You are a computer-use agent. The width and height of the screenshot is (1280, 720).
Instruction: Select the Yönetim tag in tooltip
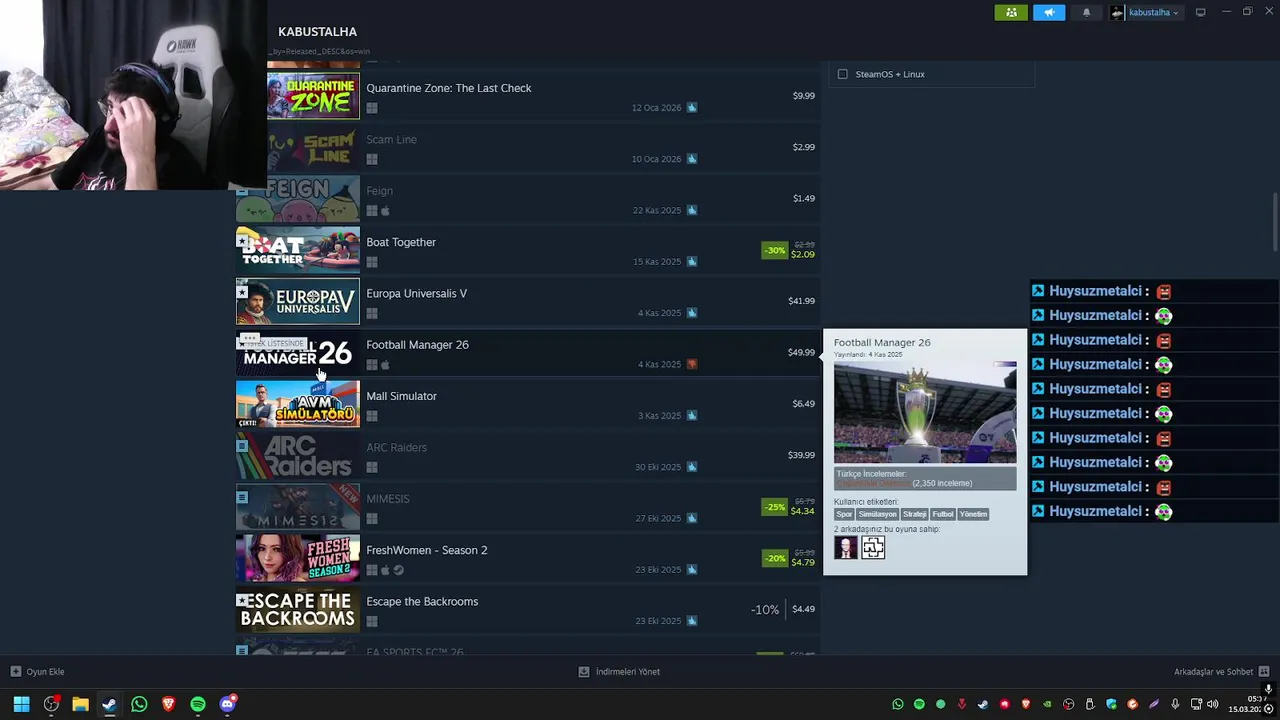(973, 514)
